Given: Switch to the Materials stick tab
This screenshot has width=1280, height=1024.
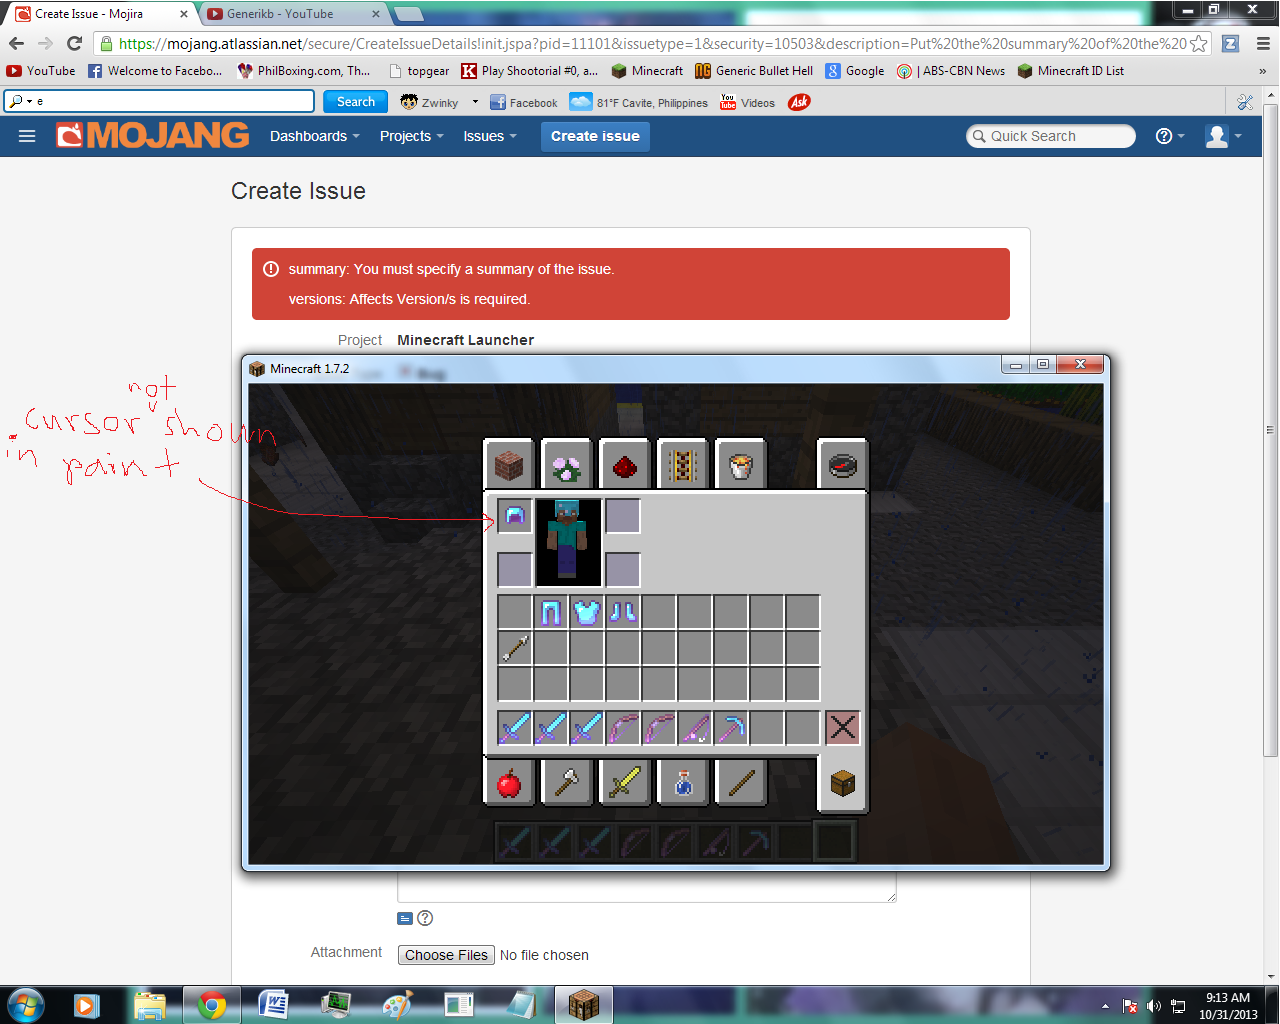Looking at the screenshot, I should pos(741,782).
